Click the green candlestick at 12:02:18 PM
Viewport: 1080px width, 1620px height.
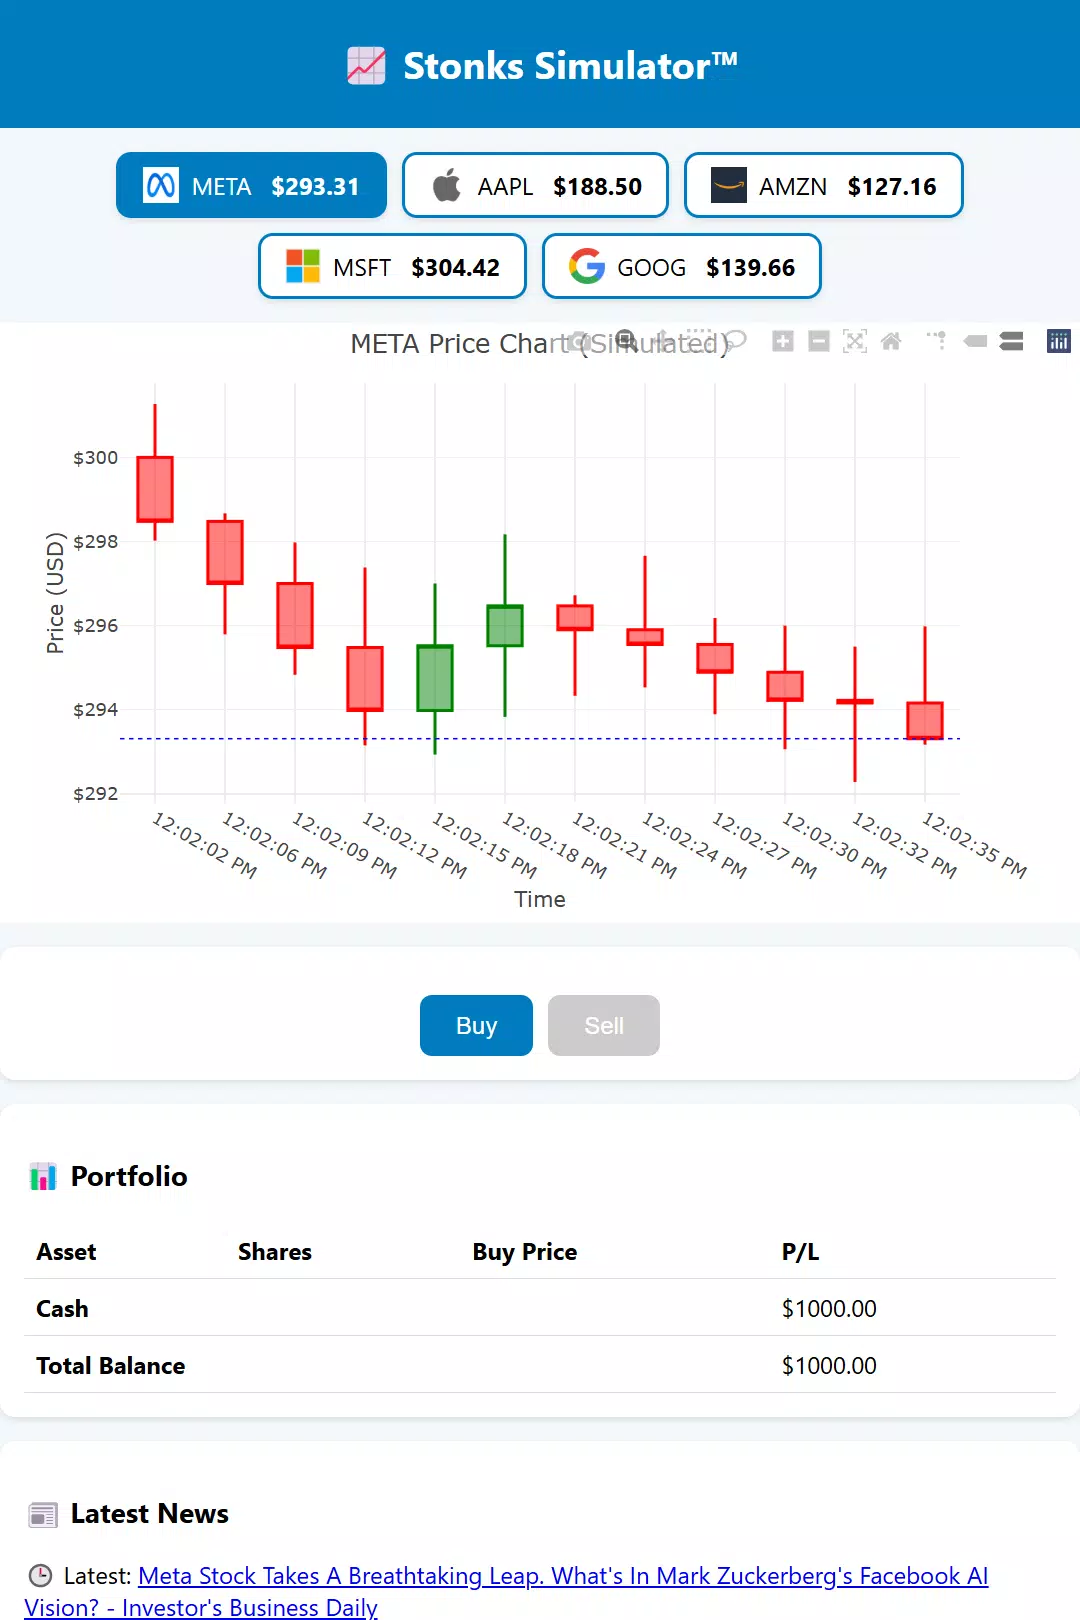tap(505, 626)
